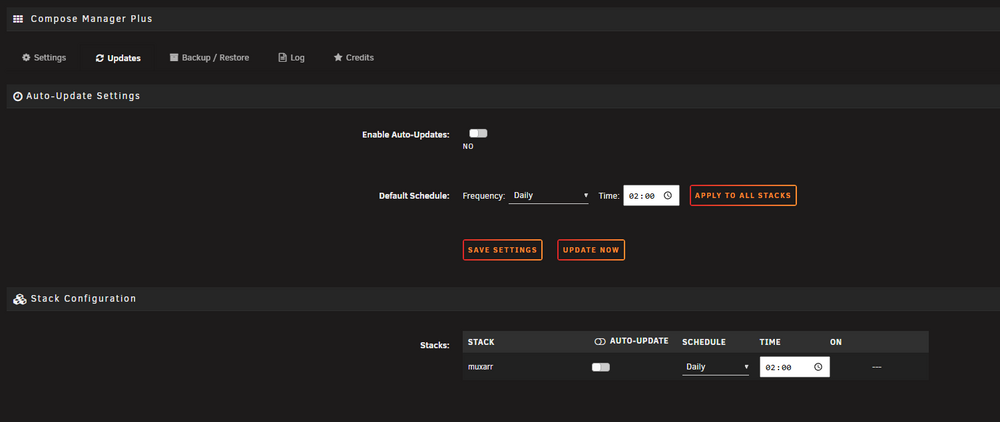Open the Log tab
The height and width of the screenshot is (422, 1000).
(x=291, y=57)
